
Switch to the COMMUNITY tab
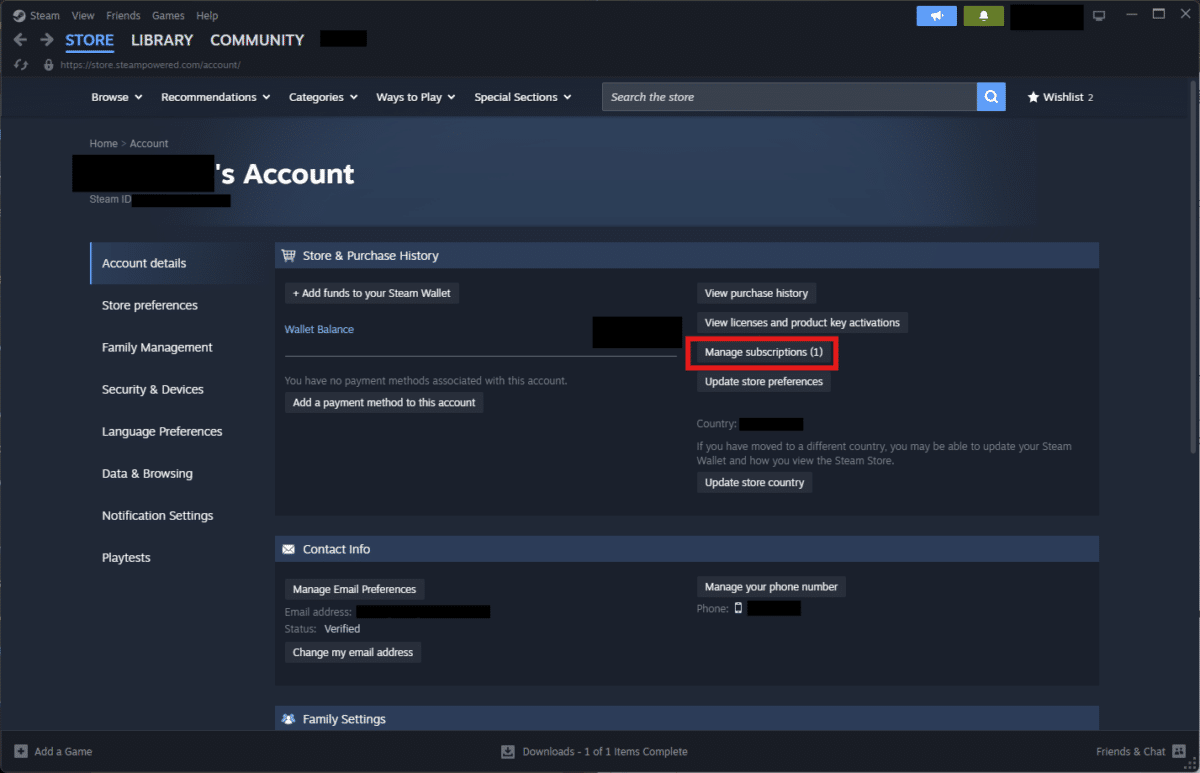click(x=257, y=40)
